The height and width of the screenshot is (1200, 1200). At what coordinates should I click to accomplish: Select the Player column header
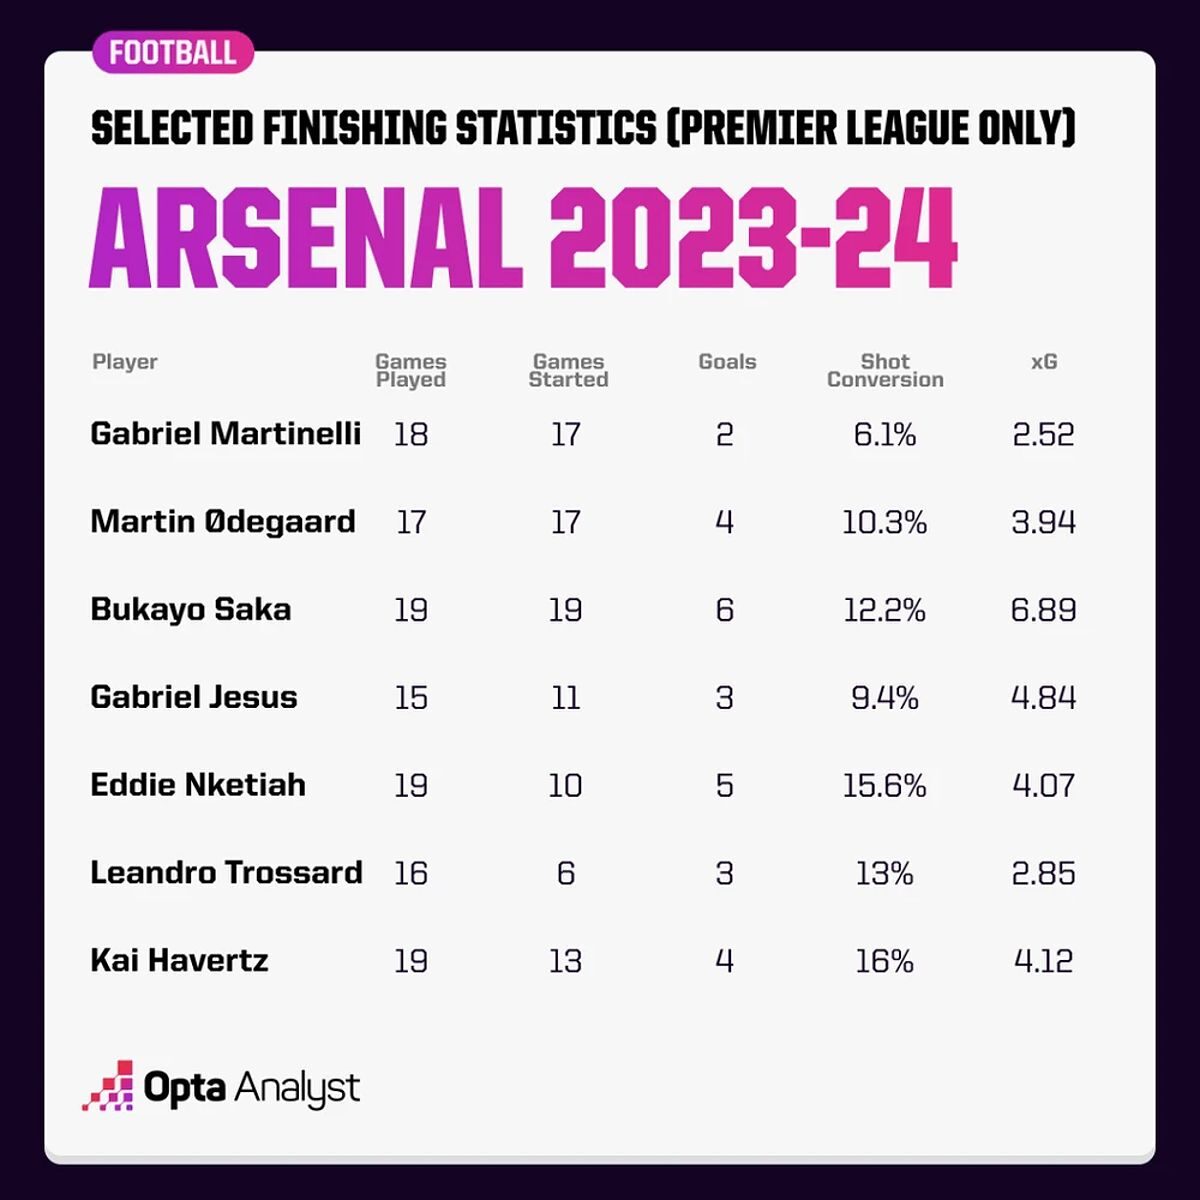point(125,362)
